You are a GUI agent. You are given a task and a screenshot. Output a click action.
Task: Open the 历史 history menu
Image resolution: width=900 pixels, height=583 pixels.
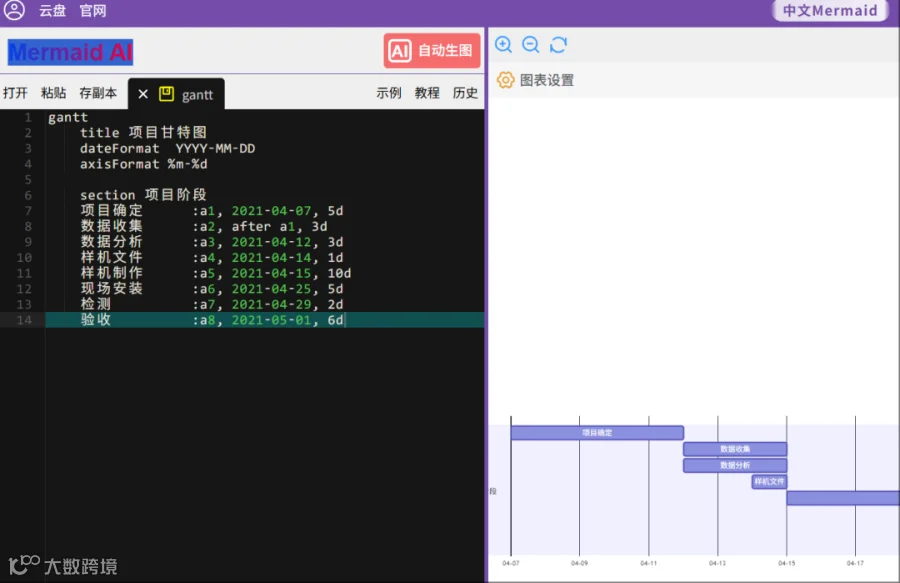point(465,93)
